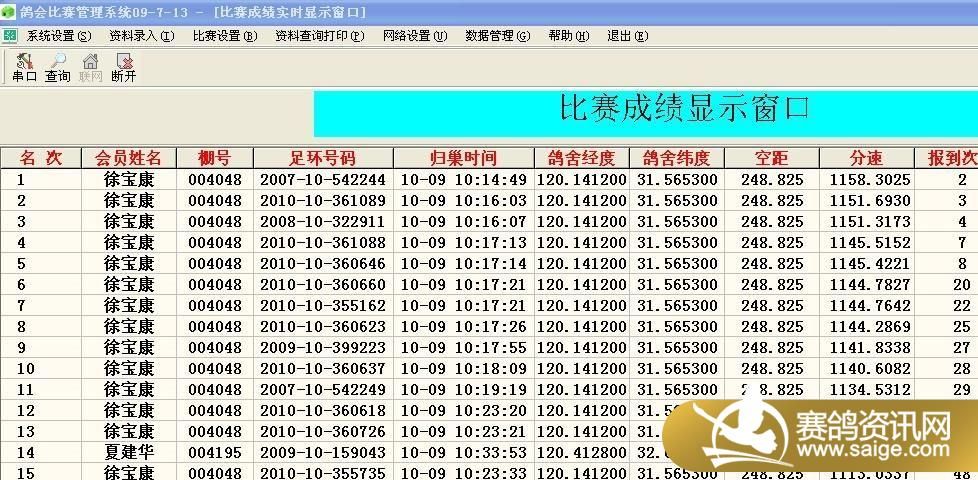978x480 pixels.
Task: Open the 网络设置 menu
Action: (x=414, y=36)
